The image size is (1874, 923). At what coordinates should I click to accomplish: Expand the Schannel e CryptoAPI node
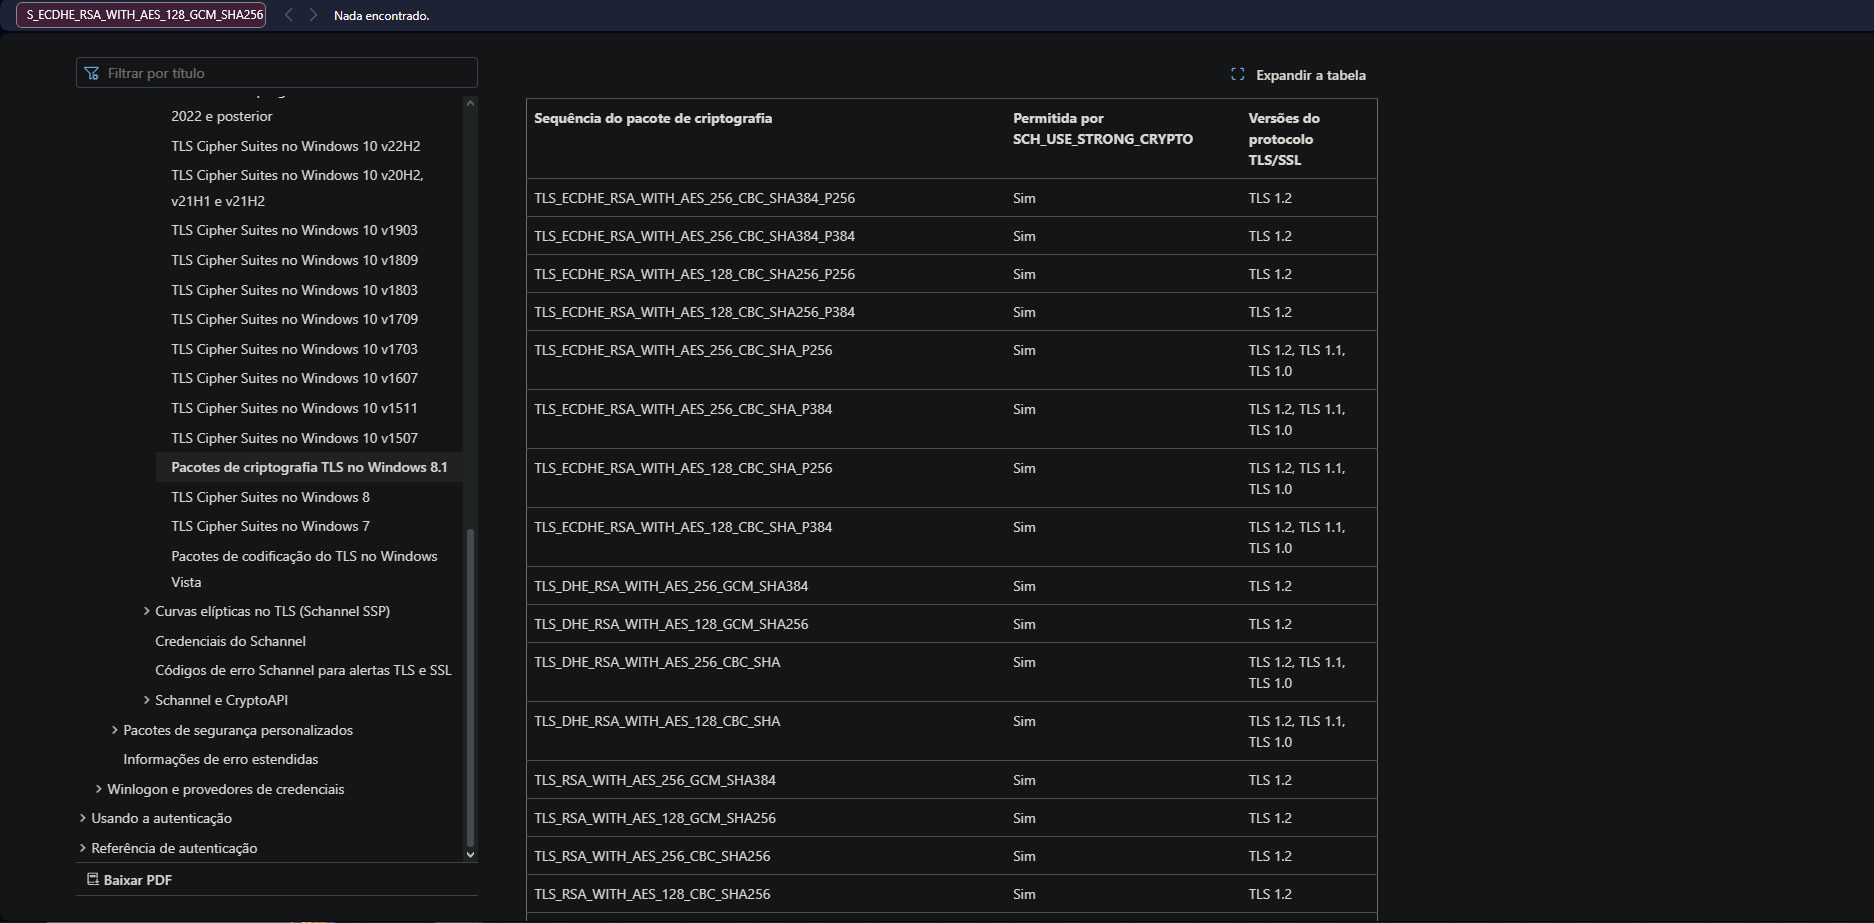click(147, 700)
